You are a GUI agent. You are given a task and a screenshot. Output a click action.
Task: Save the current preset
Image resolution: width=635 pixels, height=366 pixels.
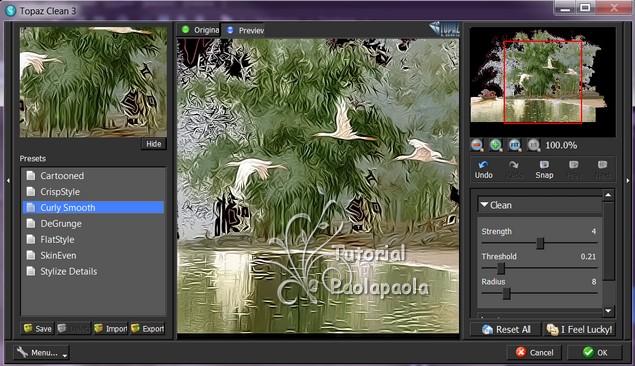(37, 328)
